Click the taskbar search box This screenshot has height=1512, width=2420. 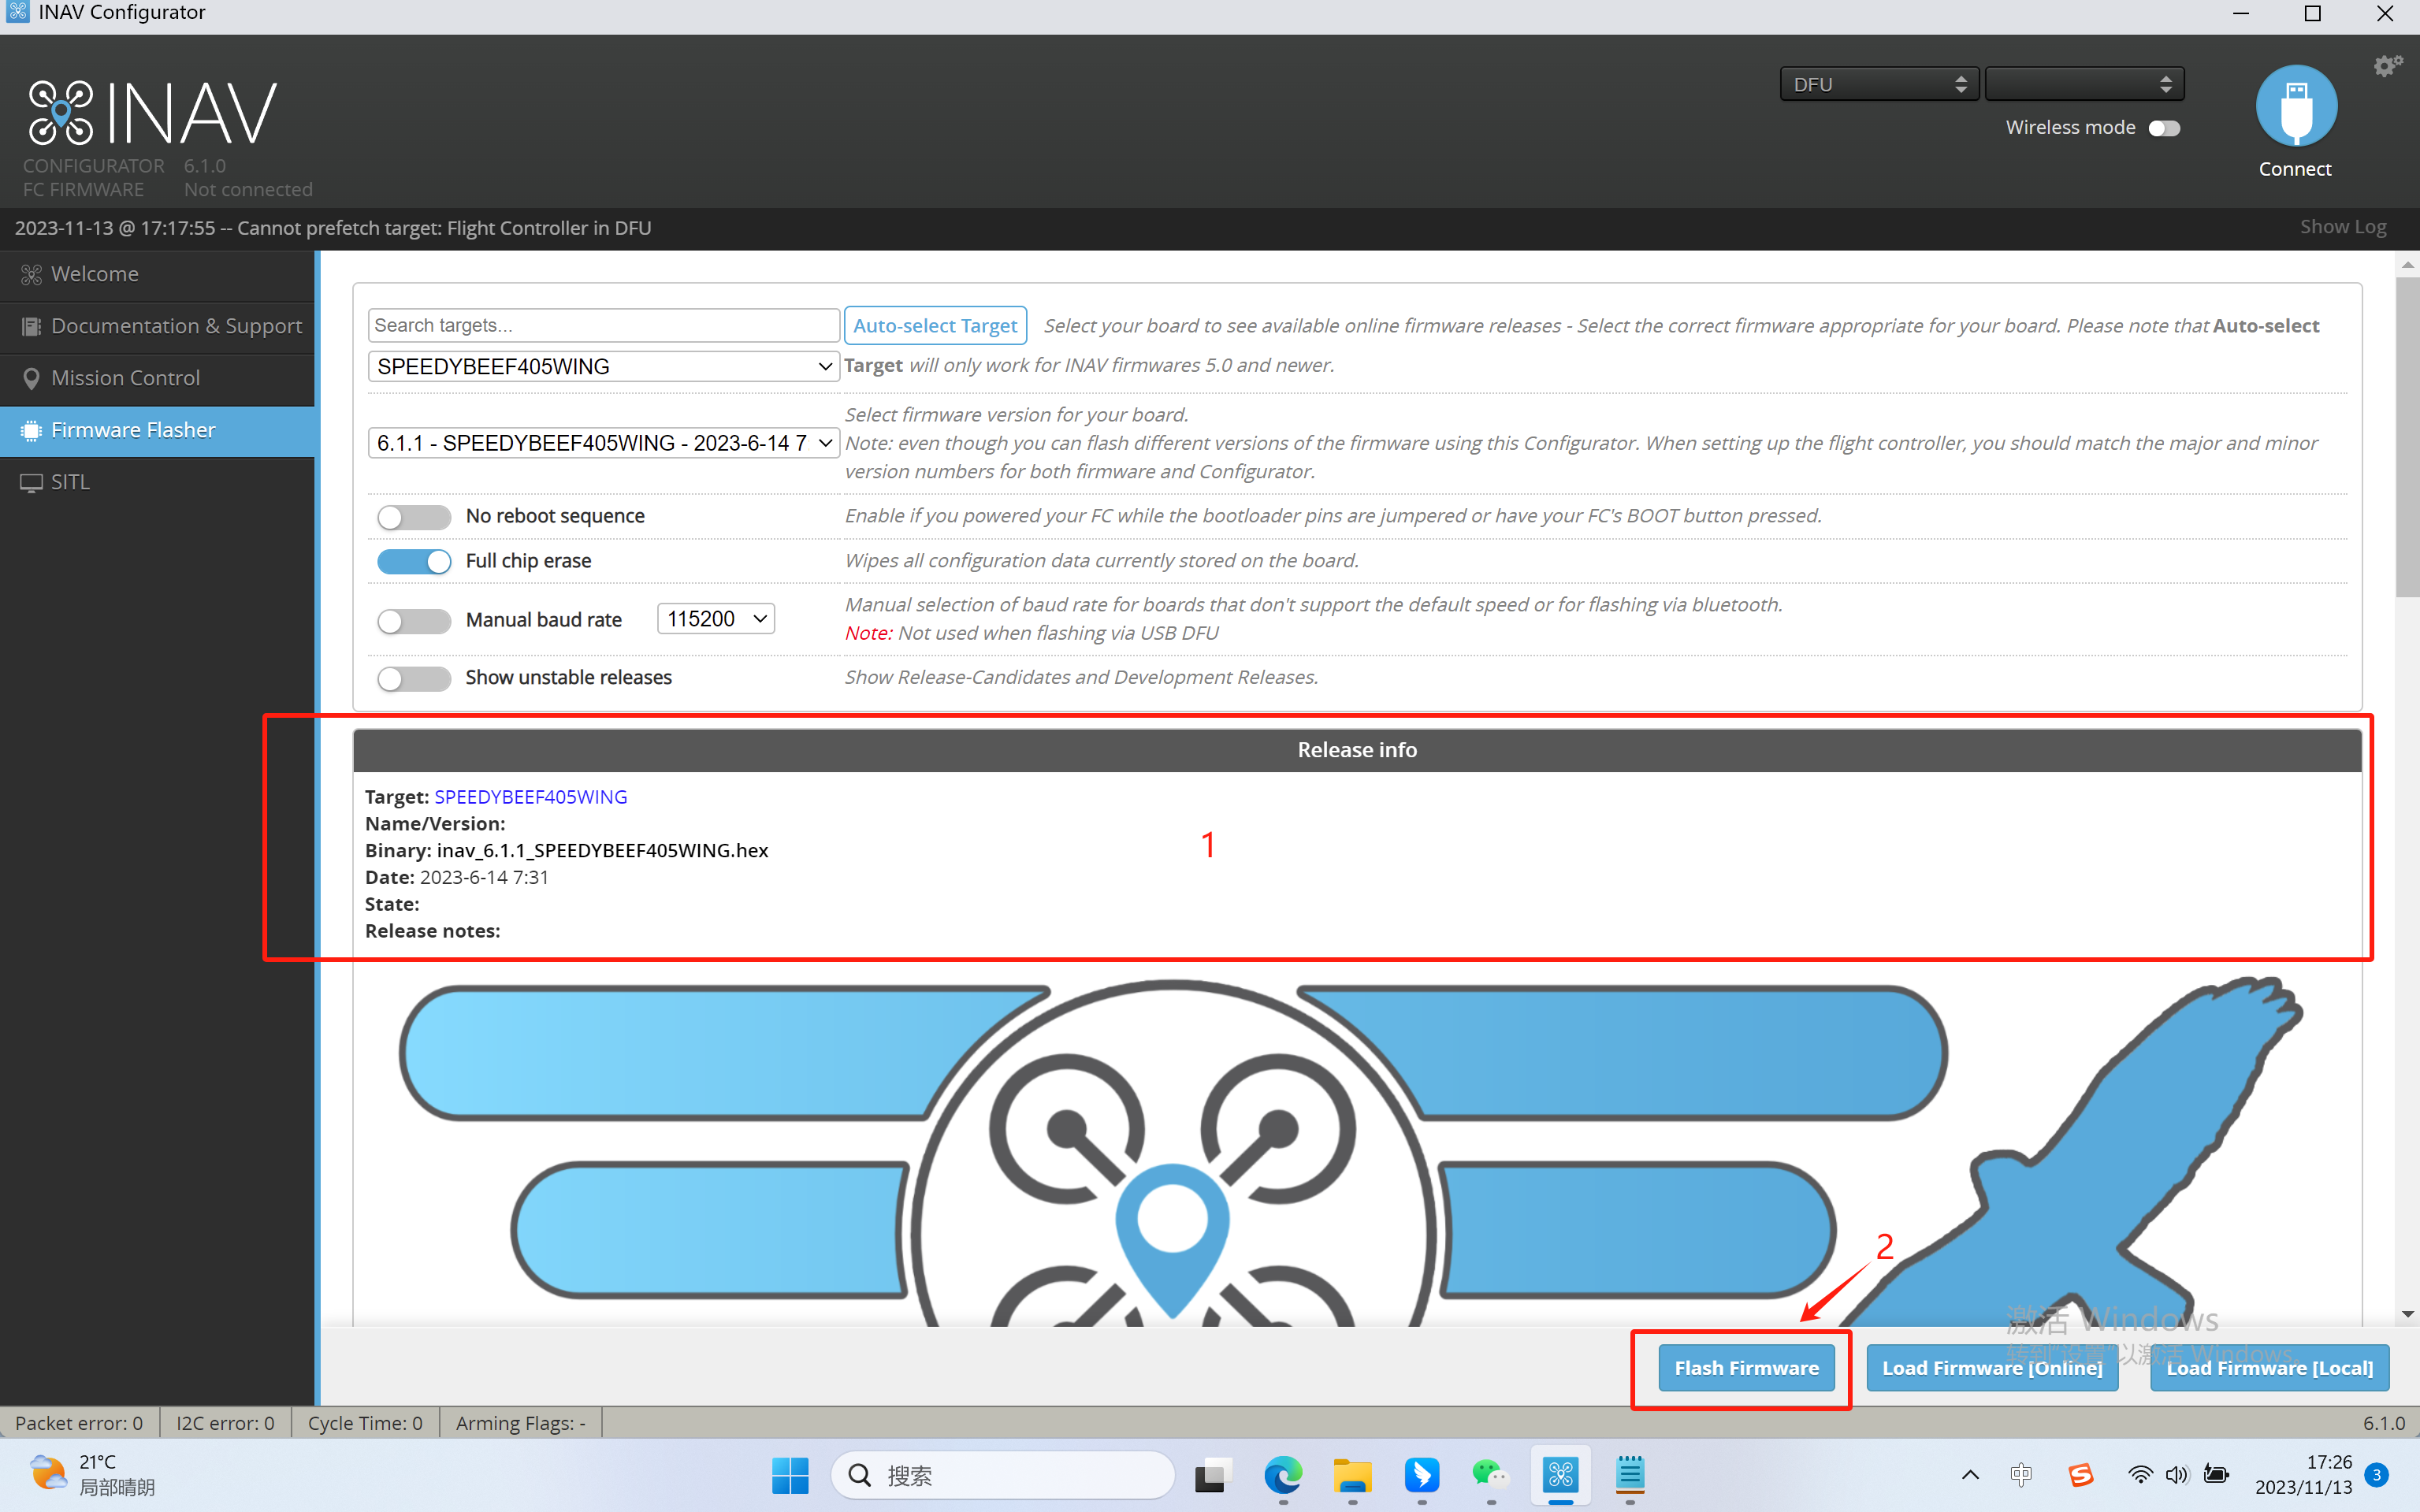pyautogui.click(x=1002, y=1475)
